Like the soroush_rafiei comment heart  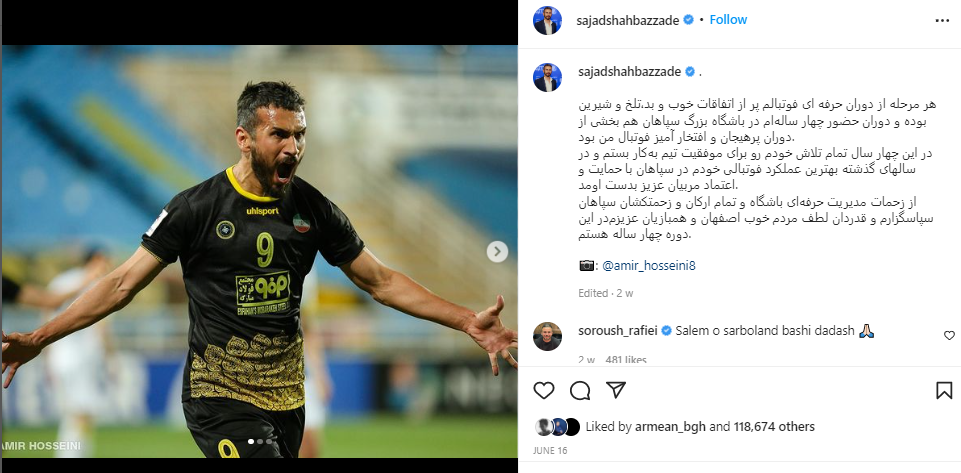pyautogui.click(x=949, y=335)
